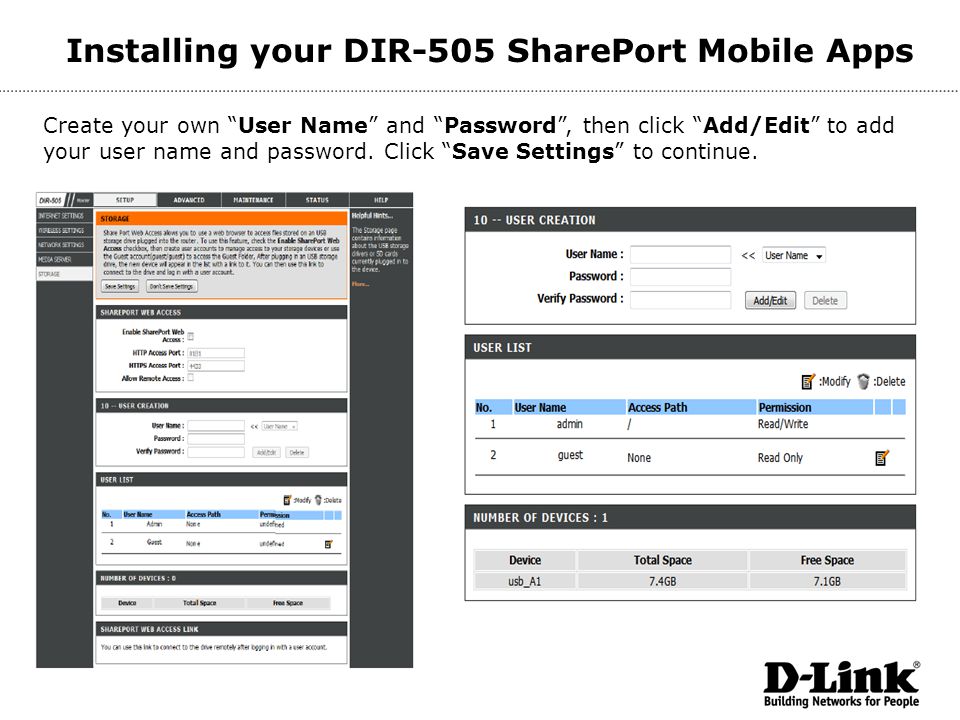Click the Delete trash legend icon in enlarged User List
Viewport: 960px width, 720px height.
863,381
